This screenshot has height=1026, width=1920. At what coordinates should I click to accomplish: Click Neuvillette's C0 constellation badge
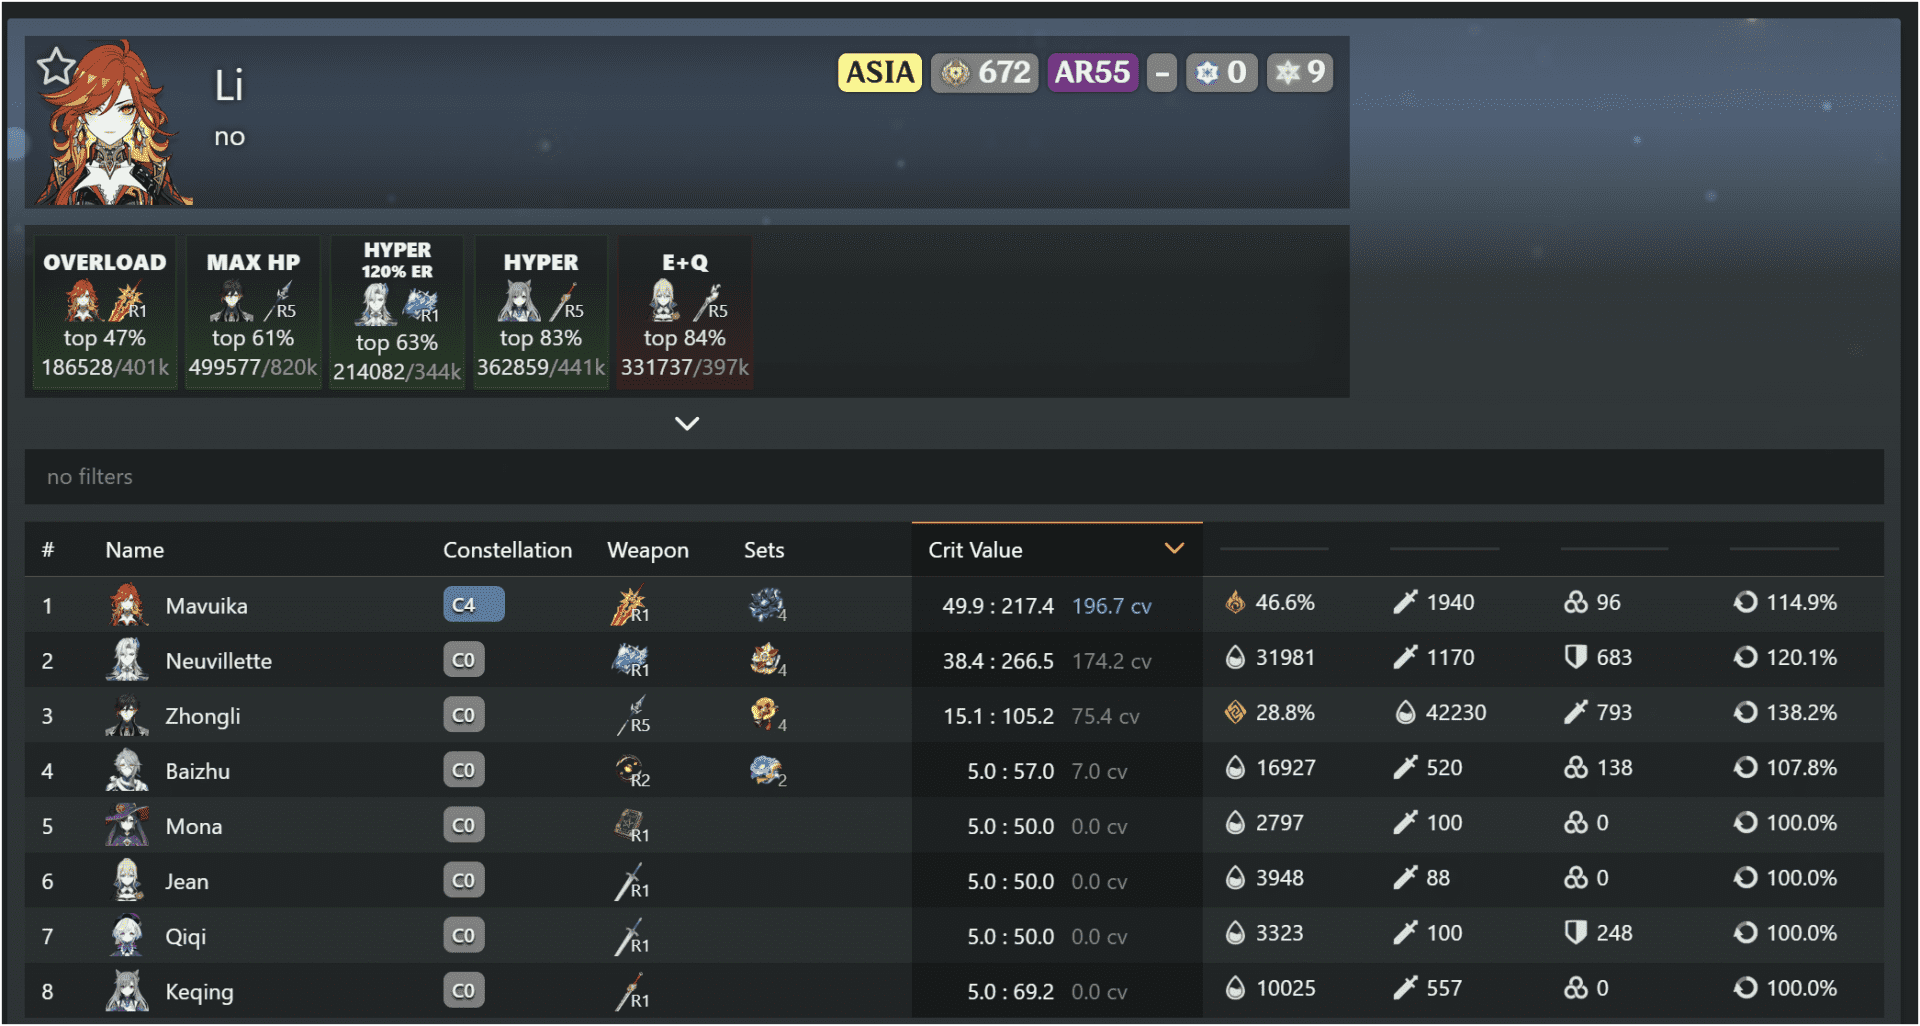point(464,660)
